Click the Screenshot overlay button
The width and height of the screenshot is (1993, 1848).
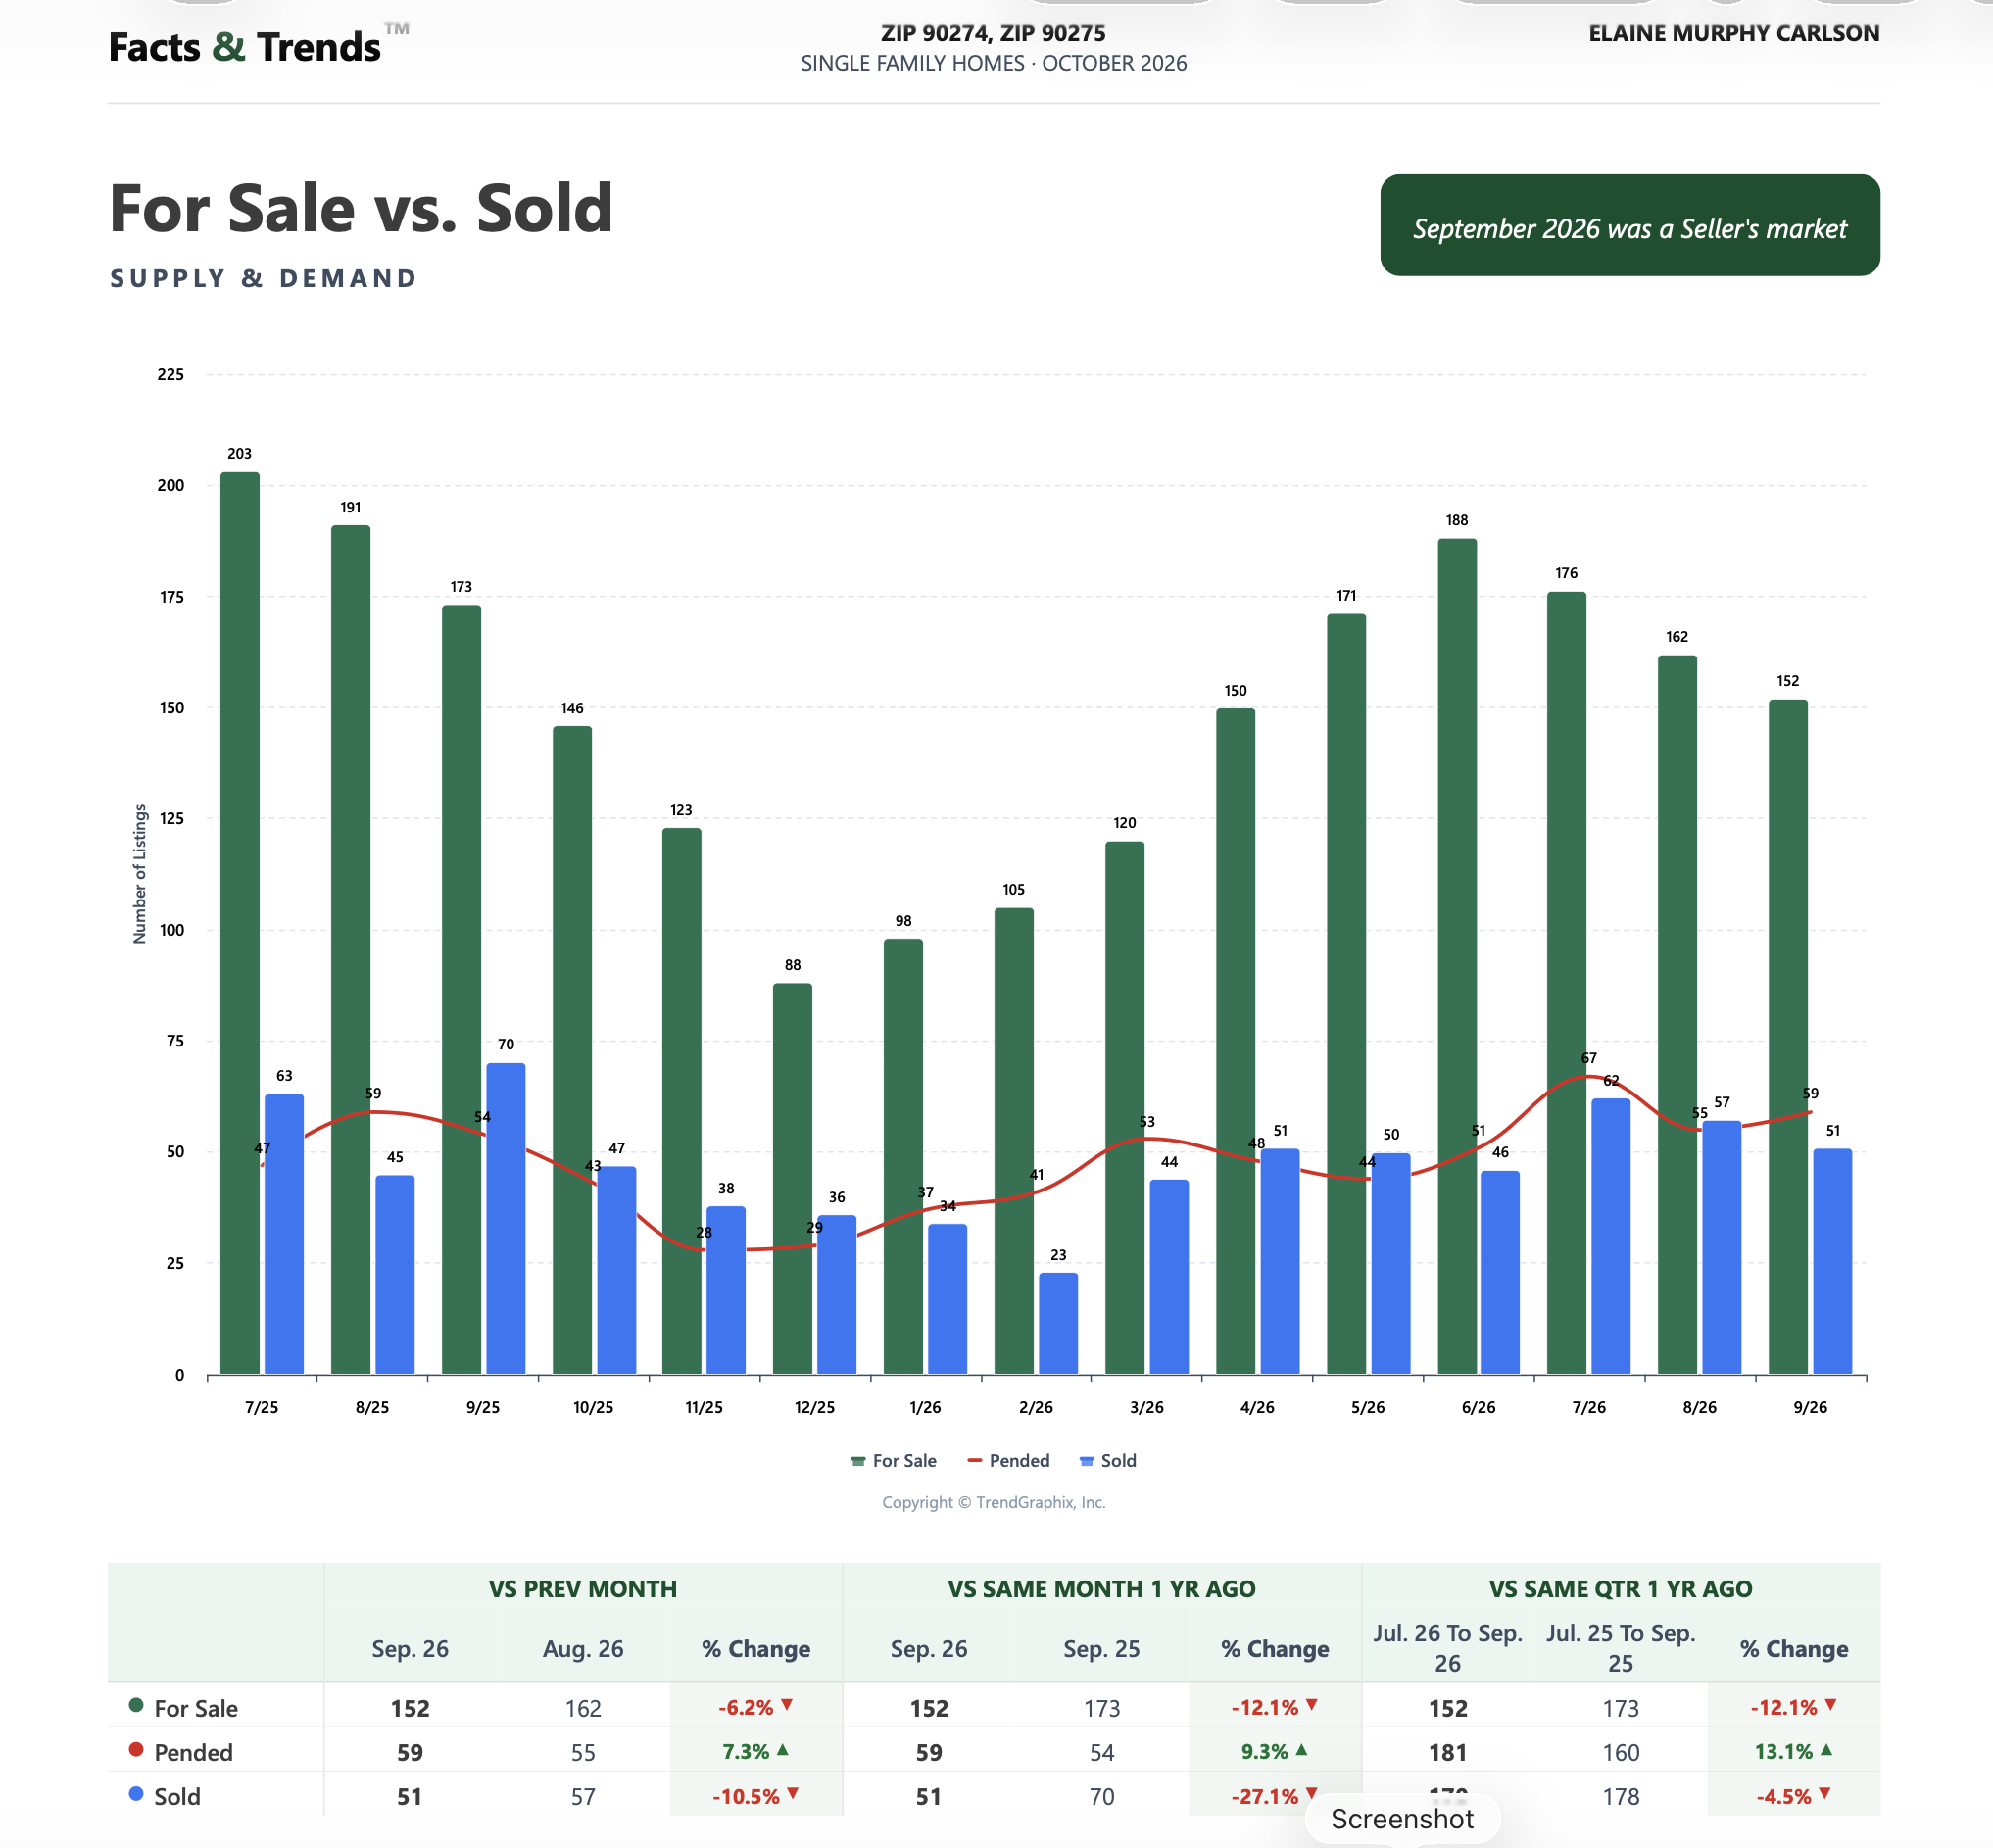(1402, 1818)
